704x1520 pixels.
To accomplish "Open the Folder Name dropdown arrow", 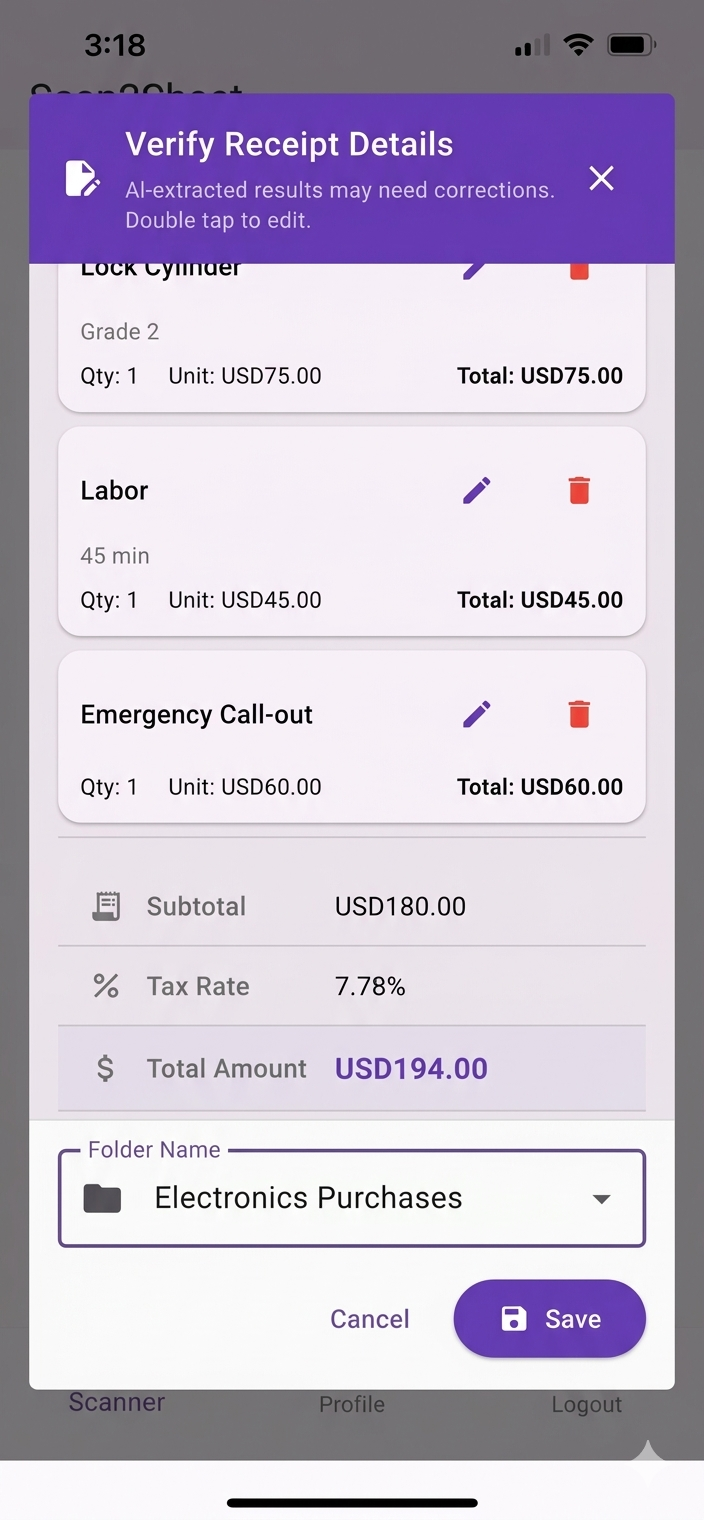I will pos(601,1199).
